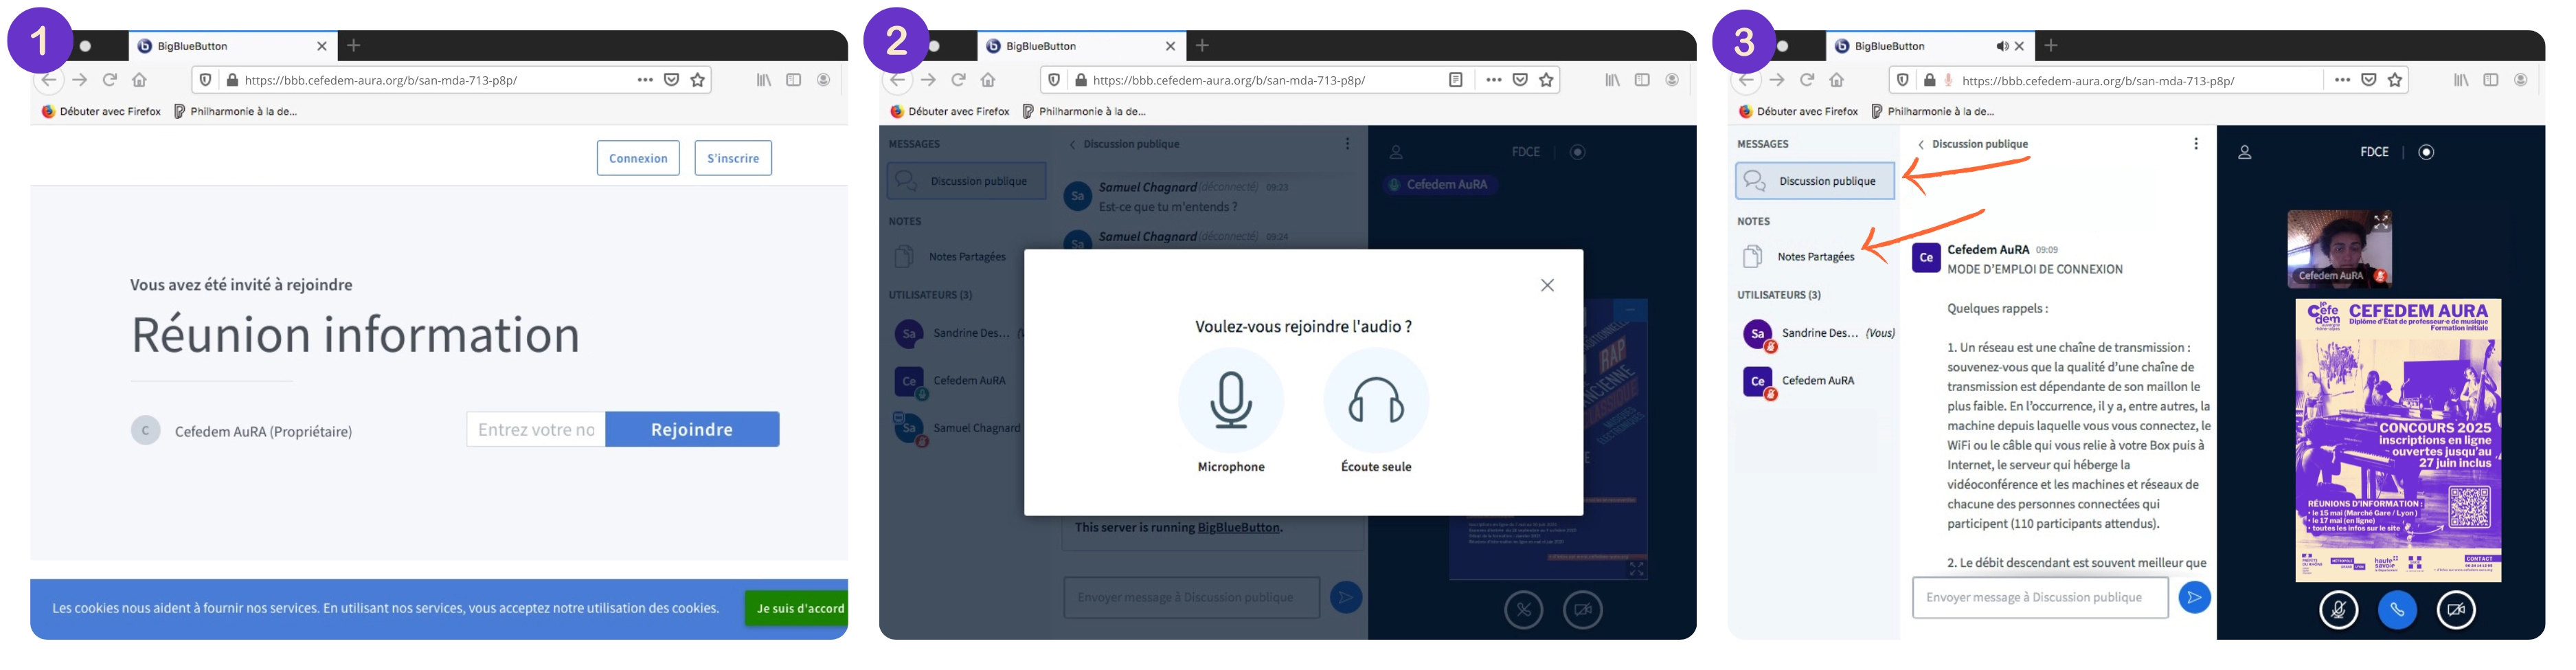Select Discussion publique in the step 3 messages list
Image resolution: width=2576 pixels, height=670 pixels.
(1815, 181)
